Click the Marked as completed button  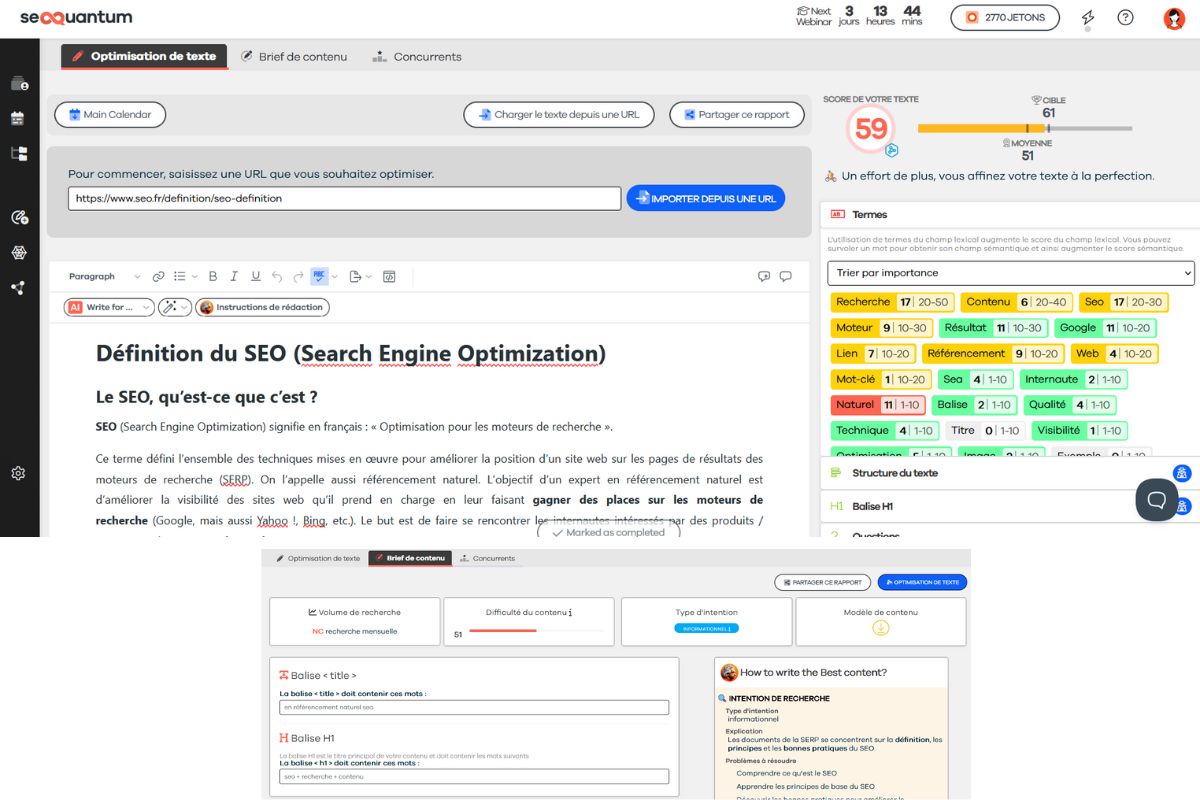(608, 532)
